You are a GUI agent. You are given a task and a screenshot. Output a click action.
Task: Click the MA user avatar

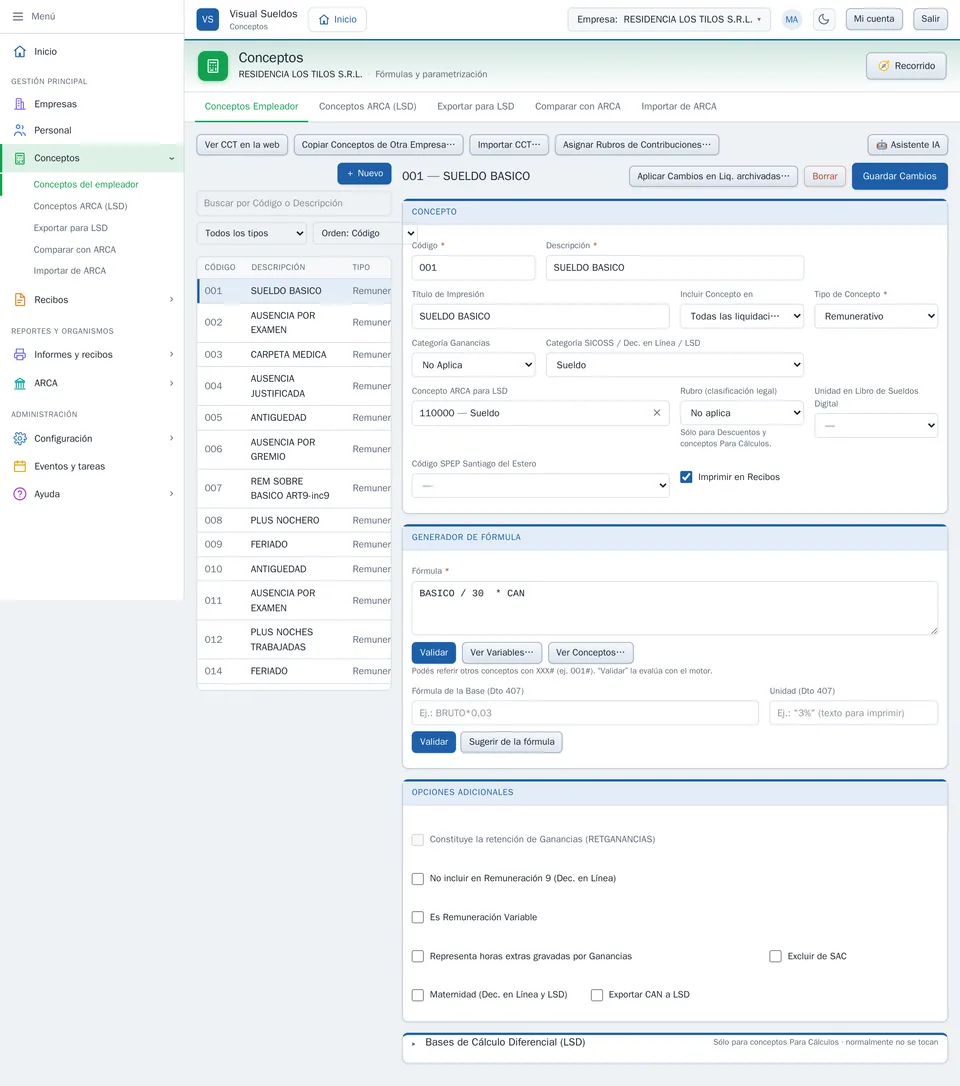(792, 19)
